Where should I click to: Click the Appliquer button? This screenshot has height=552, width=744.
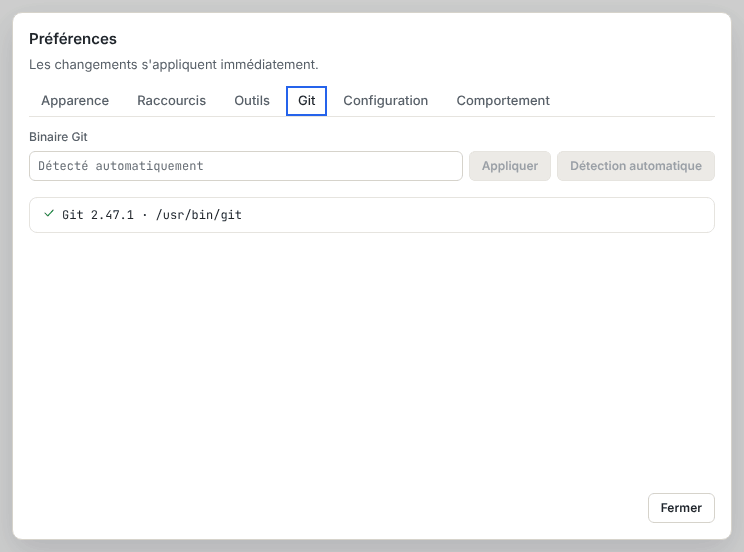tap(510, 166)
